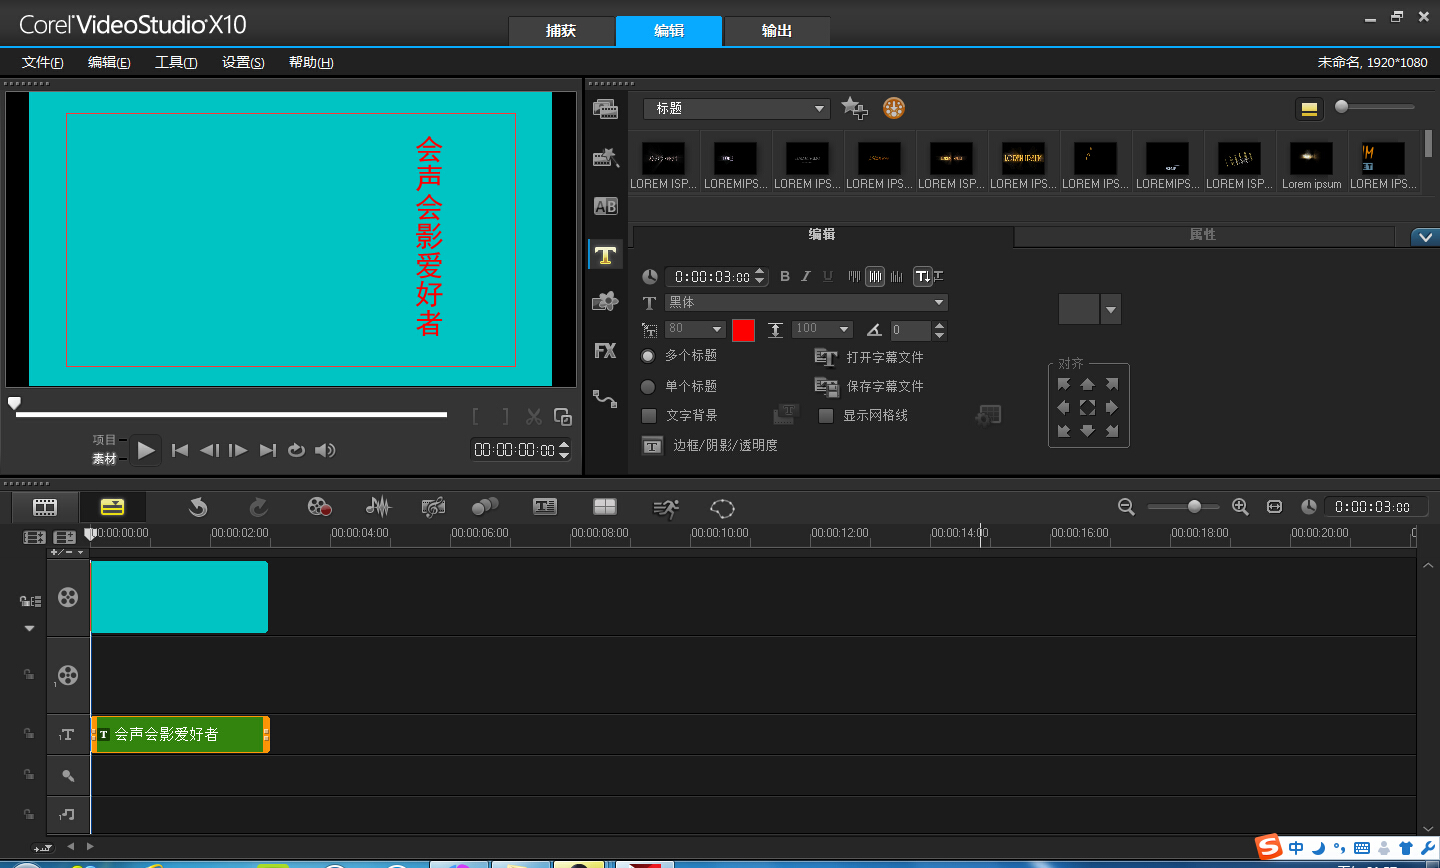This screenshot has height=868, width=1440.
Task: Open the Graphics library icon
Action: [x=605, y=301]
